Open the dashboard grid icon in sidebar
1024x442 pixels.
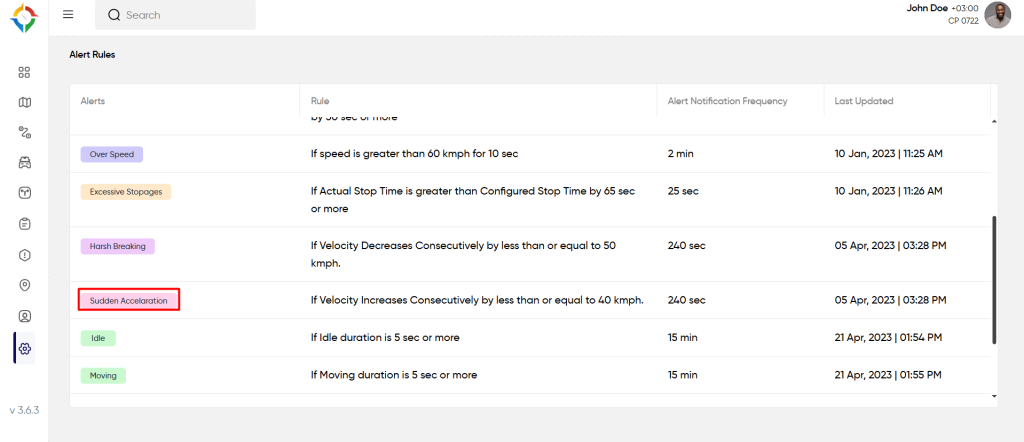(x=25, y=72)
